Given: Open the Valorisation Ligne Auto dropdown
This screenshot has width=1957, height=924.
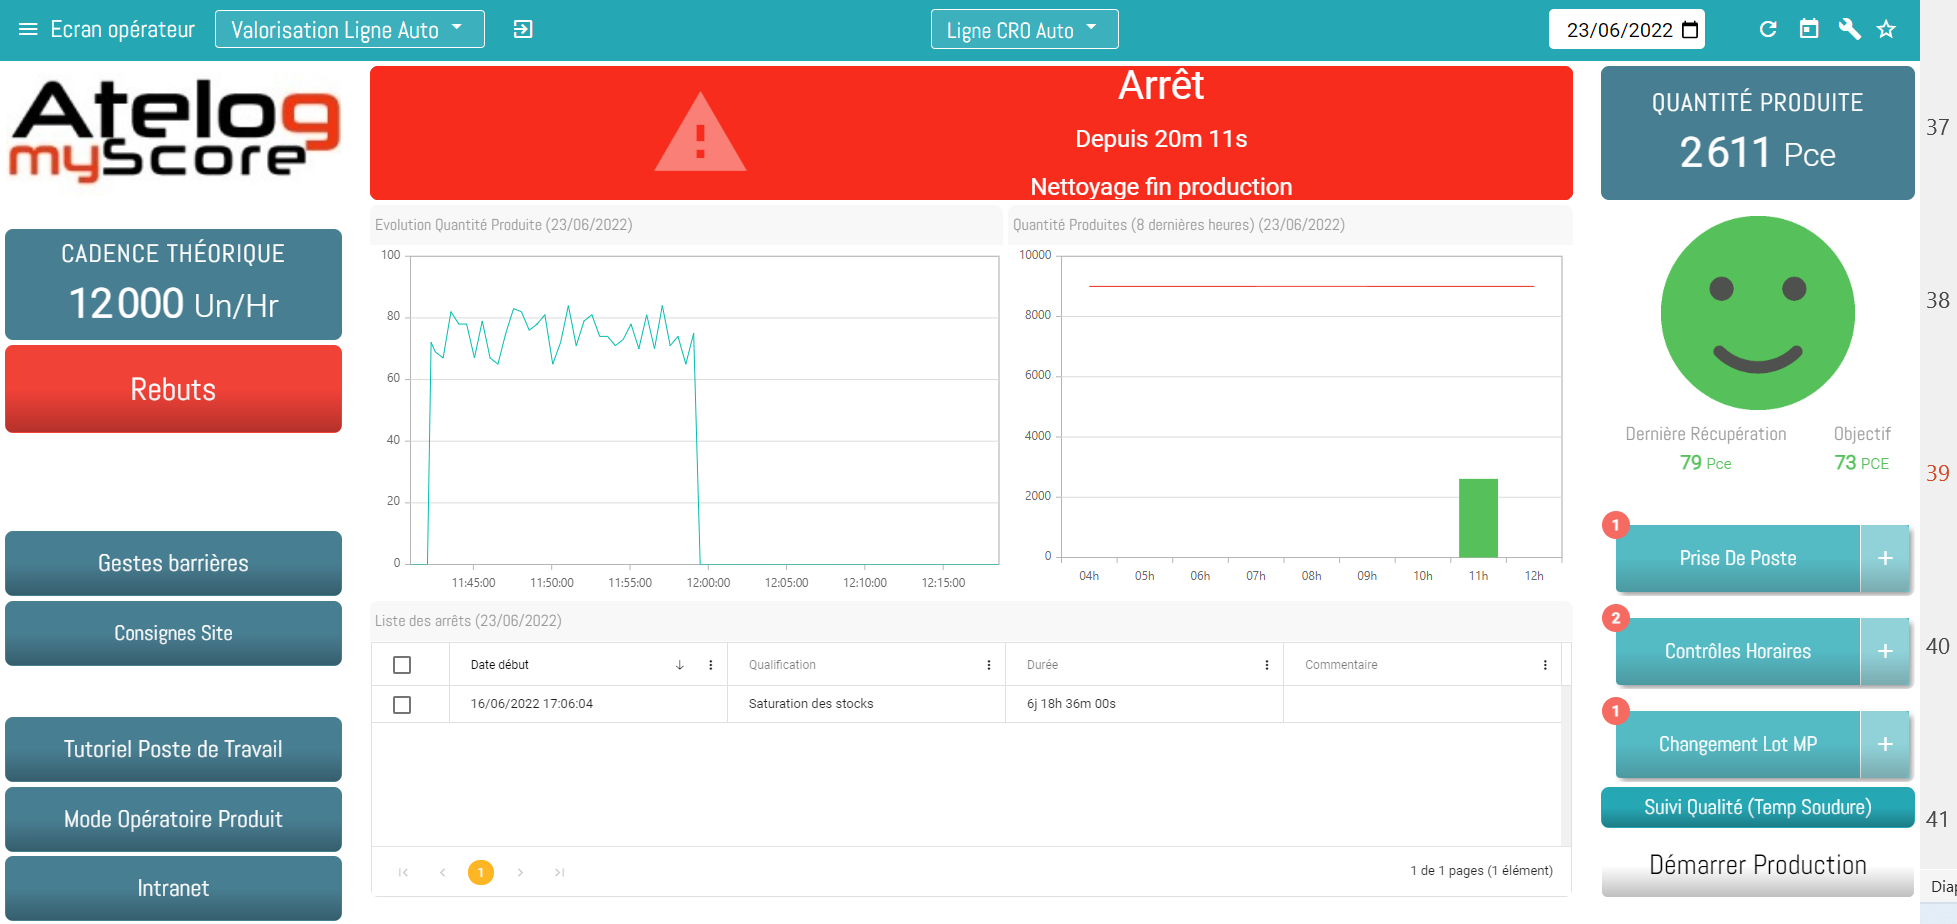Looking at the screenshot, I should pos(349,29).
